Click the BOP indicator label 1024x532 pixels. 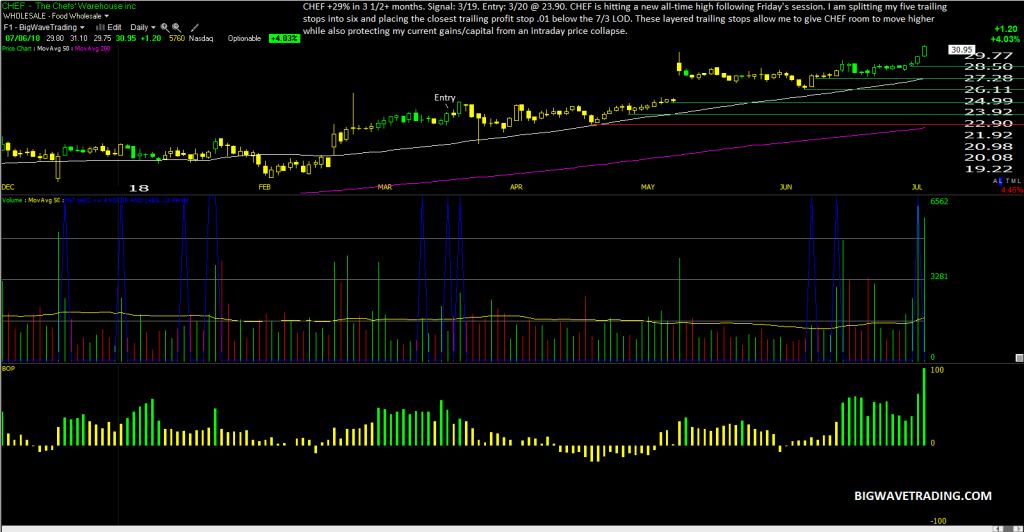8,369
